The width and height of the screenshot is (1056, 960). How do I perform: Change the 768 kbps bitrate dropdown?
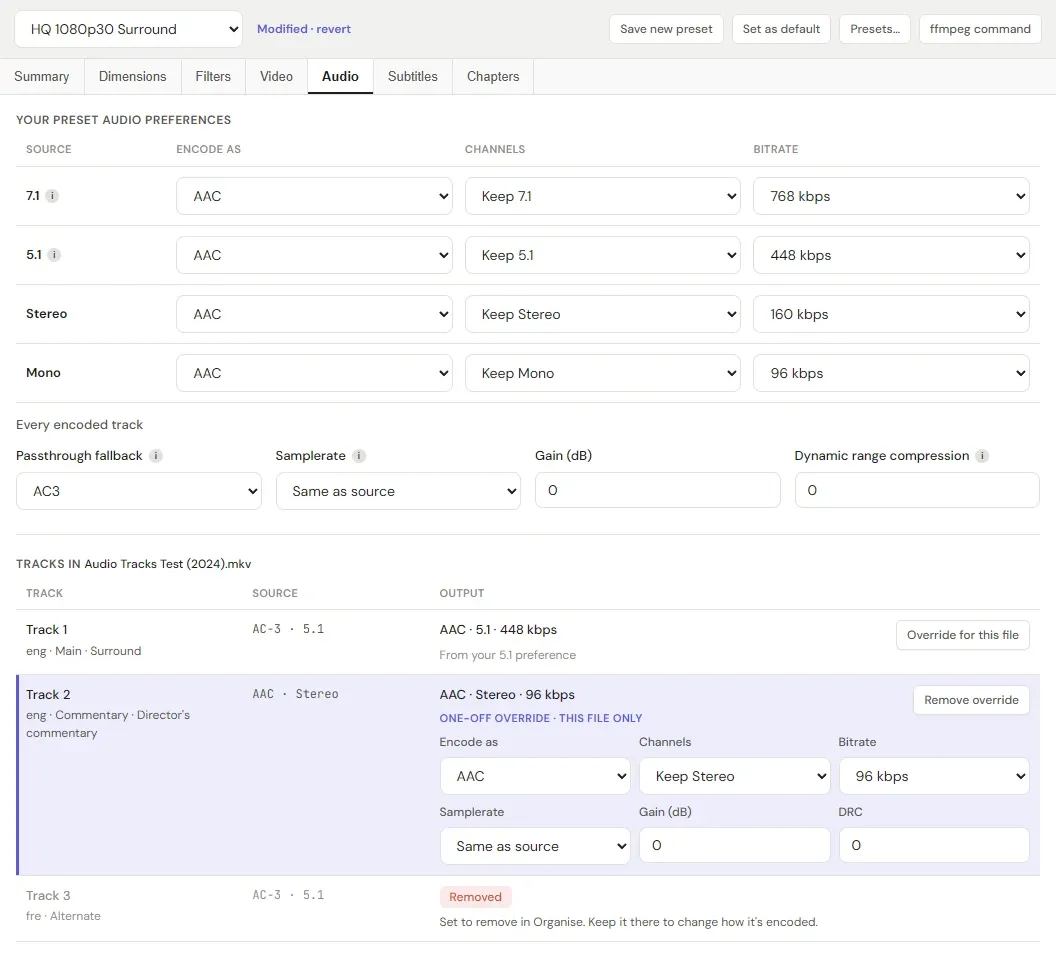click(x=891, y=196)
